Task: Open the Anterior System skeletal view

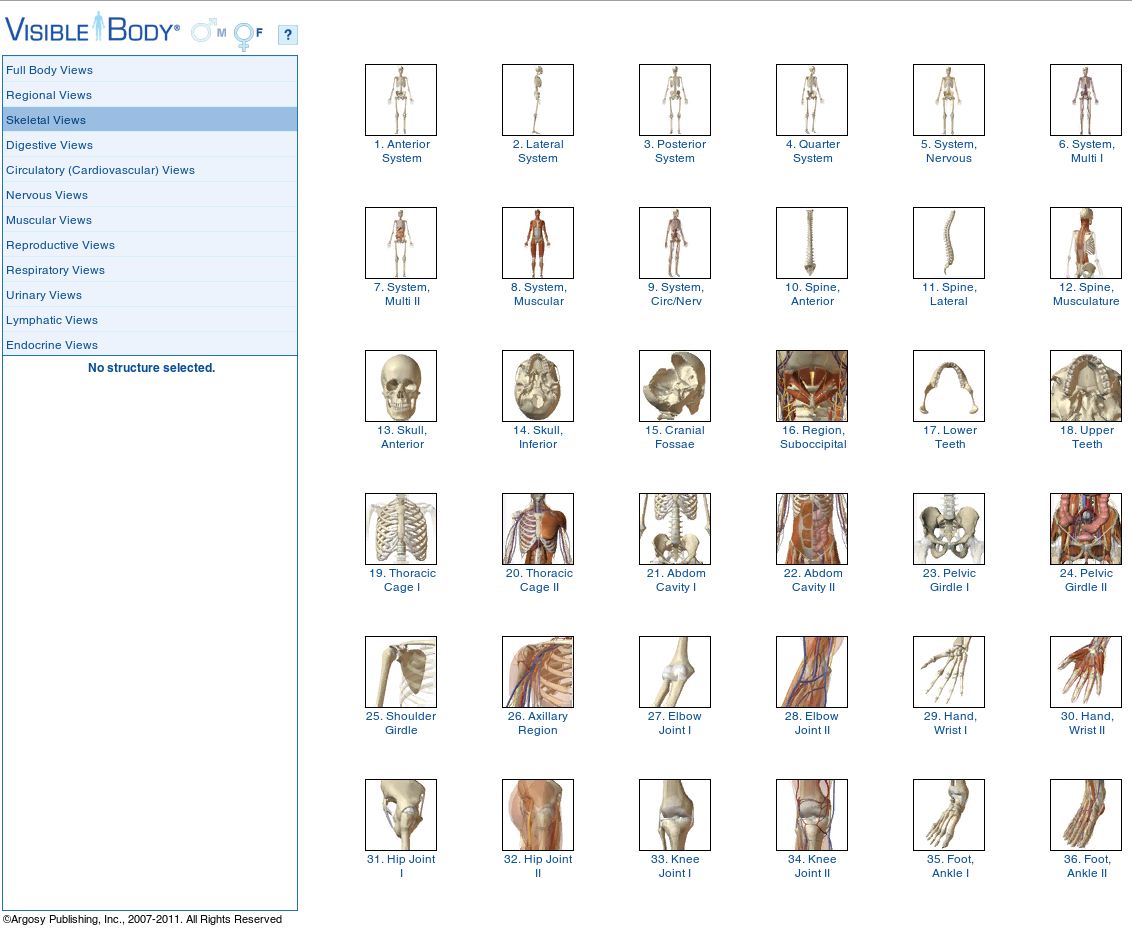Action: point(401,99)
